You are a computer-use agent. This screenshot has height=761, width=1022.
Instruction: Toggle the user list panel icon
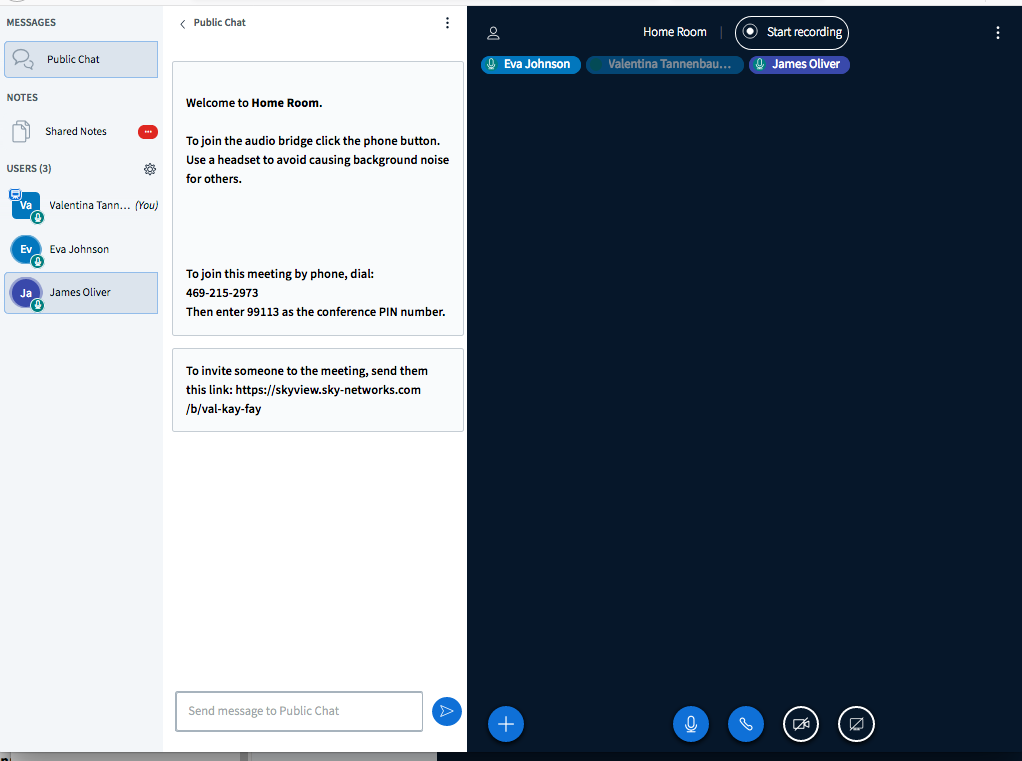[493, 33]
